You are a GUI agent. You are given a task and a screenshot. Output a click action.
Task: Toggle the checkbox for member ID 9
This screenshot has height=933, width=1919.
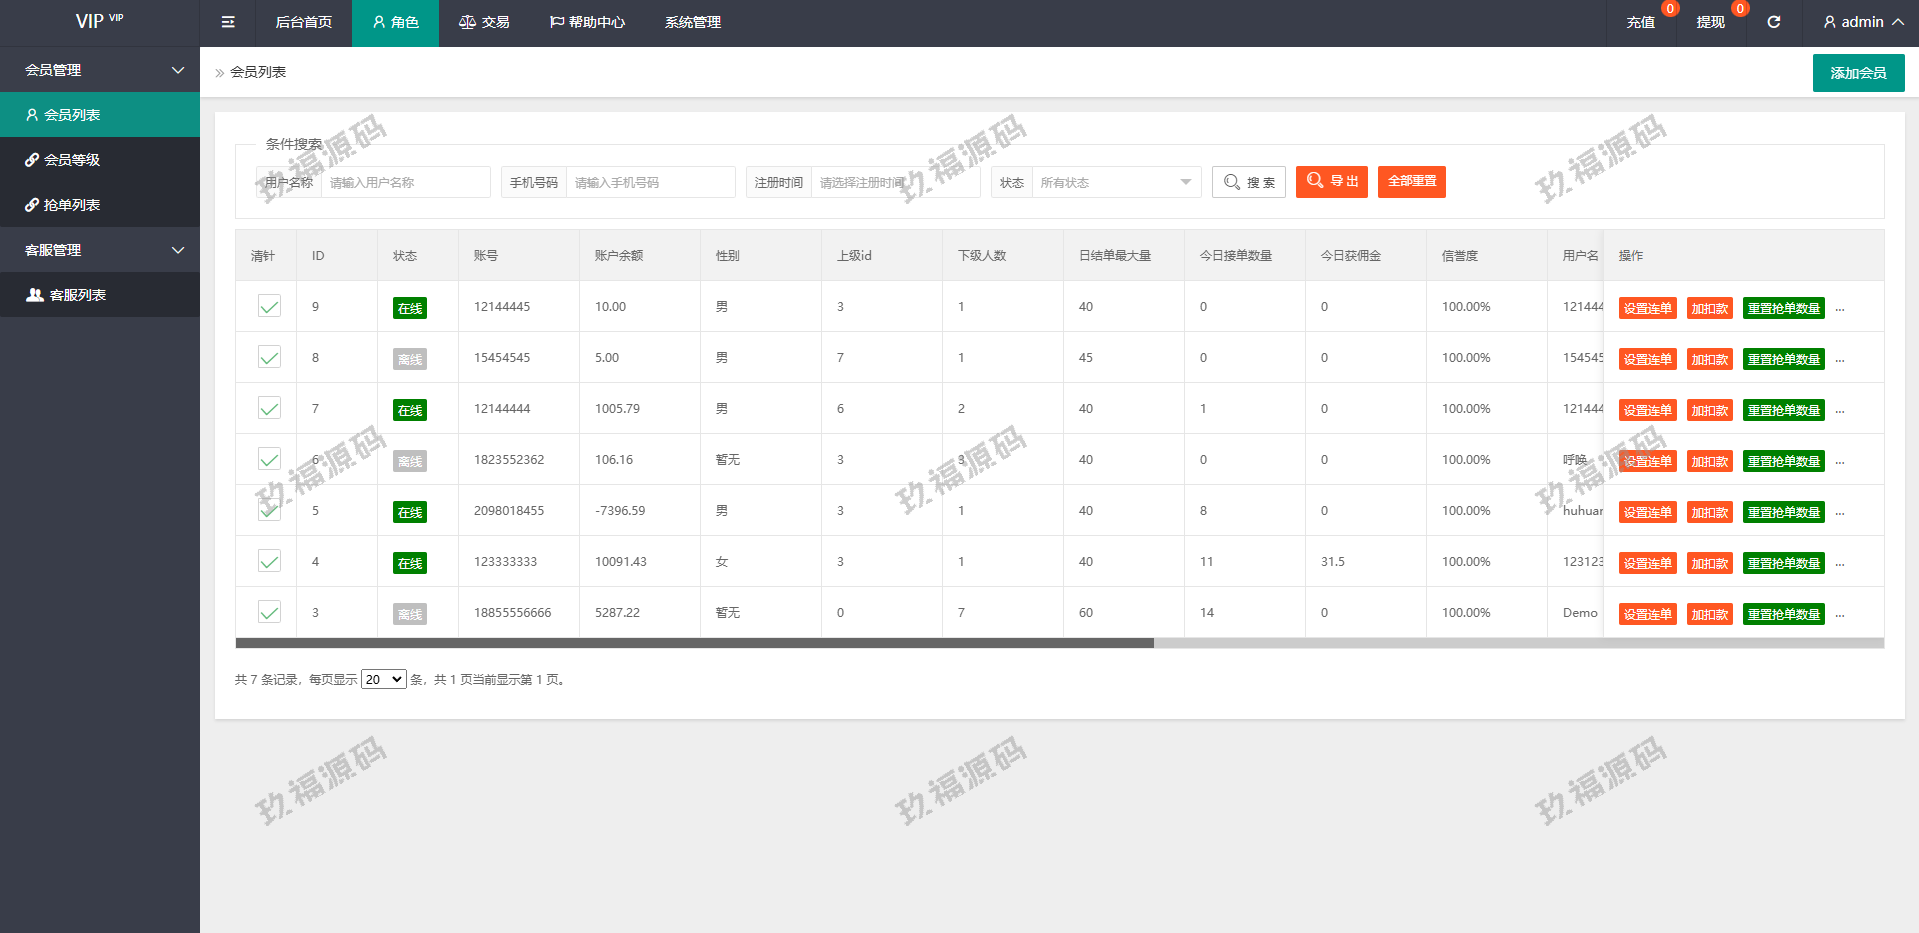[x=269, y=307]
